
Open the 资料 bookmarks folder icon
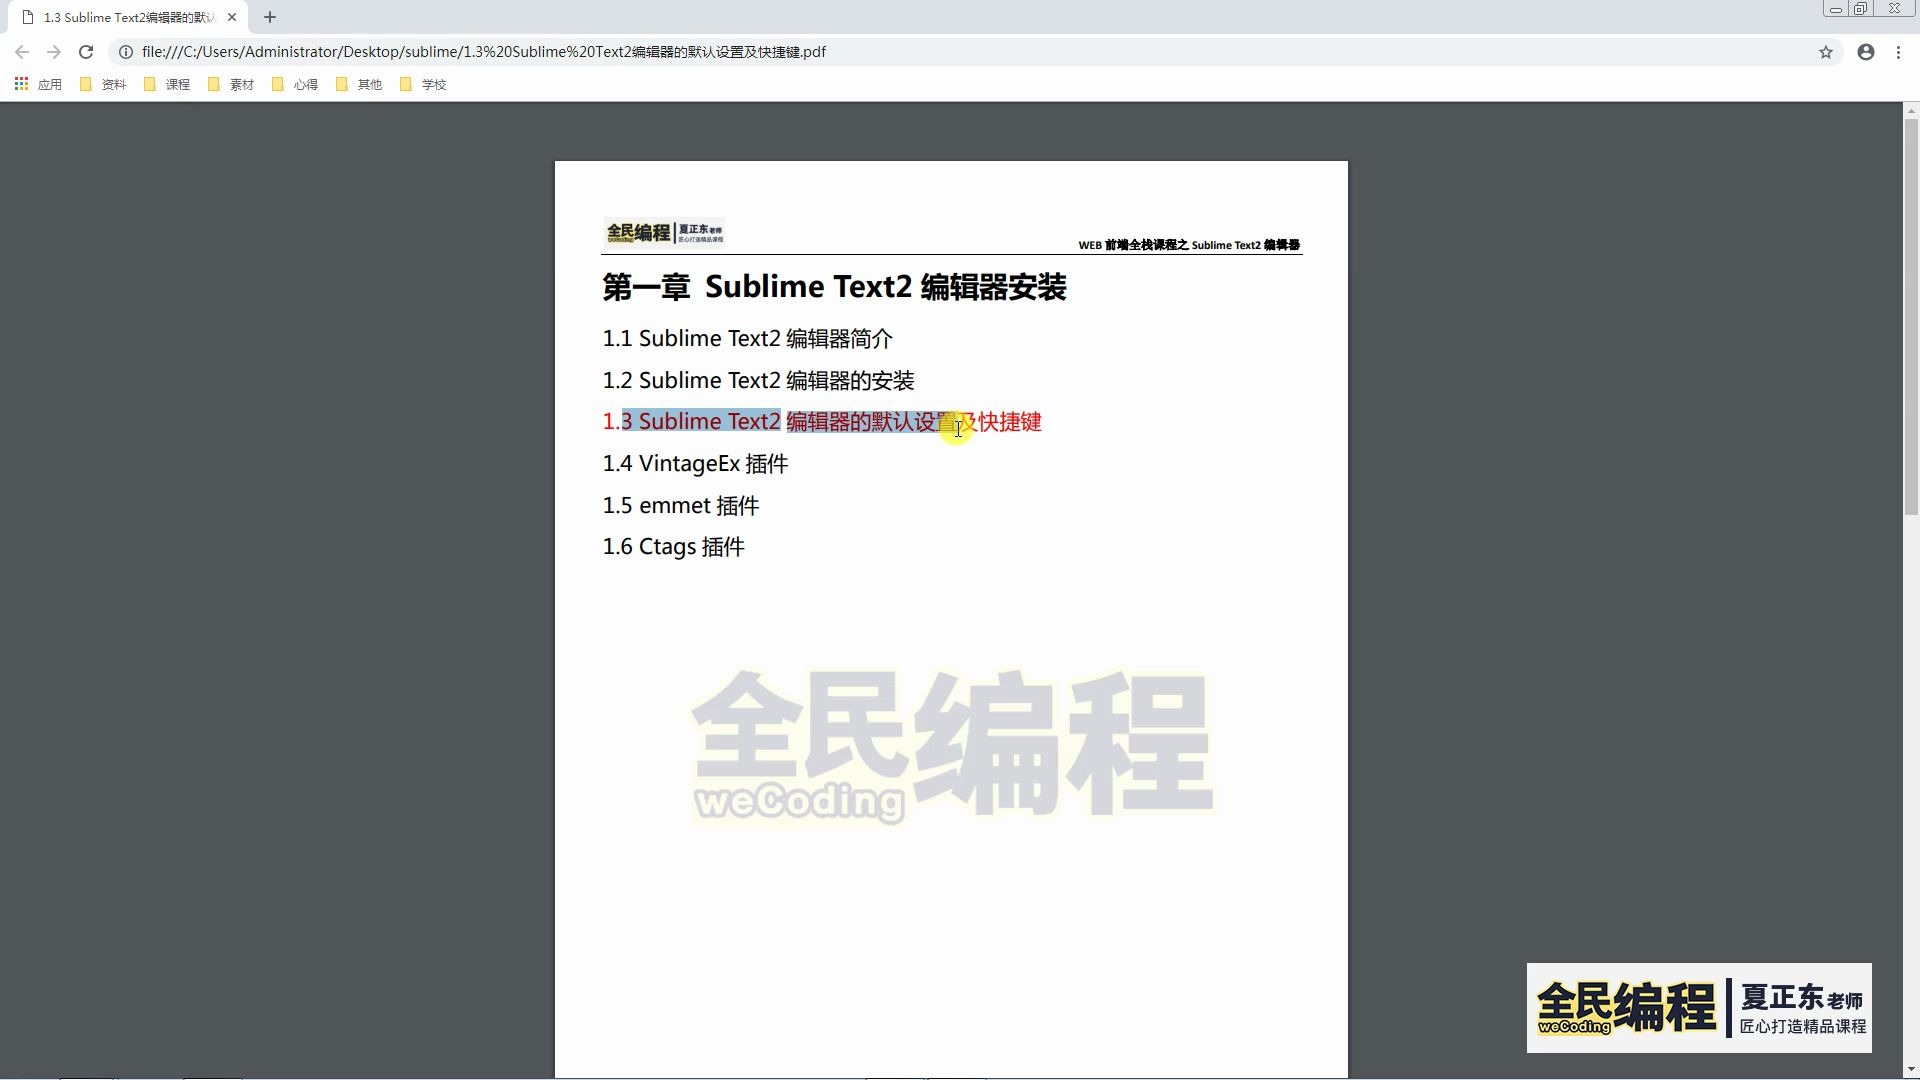pos(85,84)
